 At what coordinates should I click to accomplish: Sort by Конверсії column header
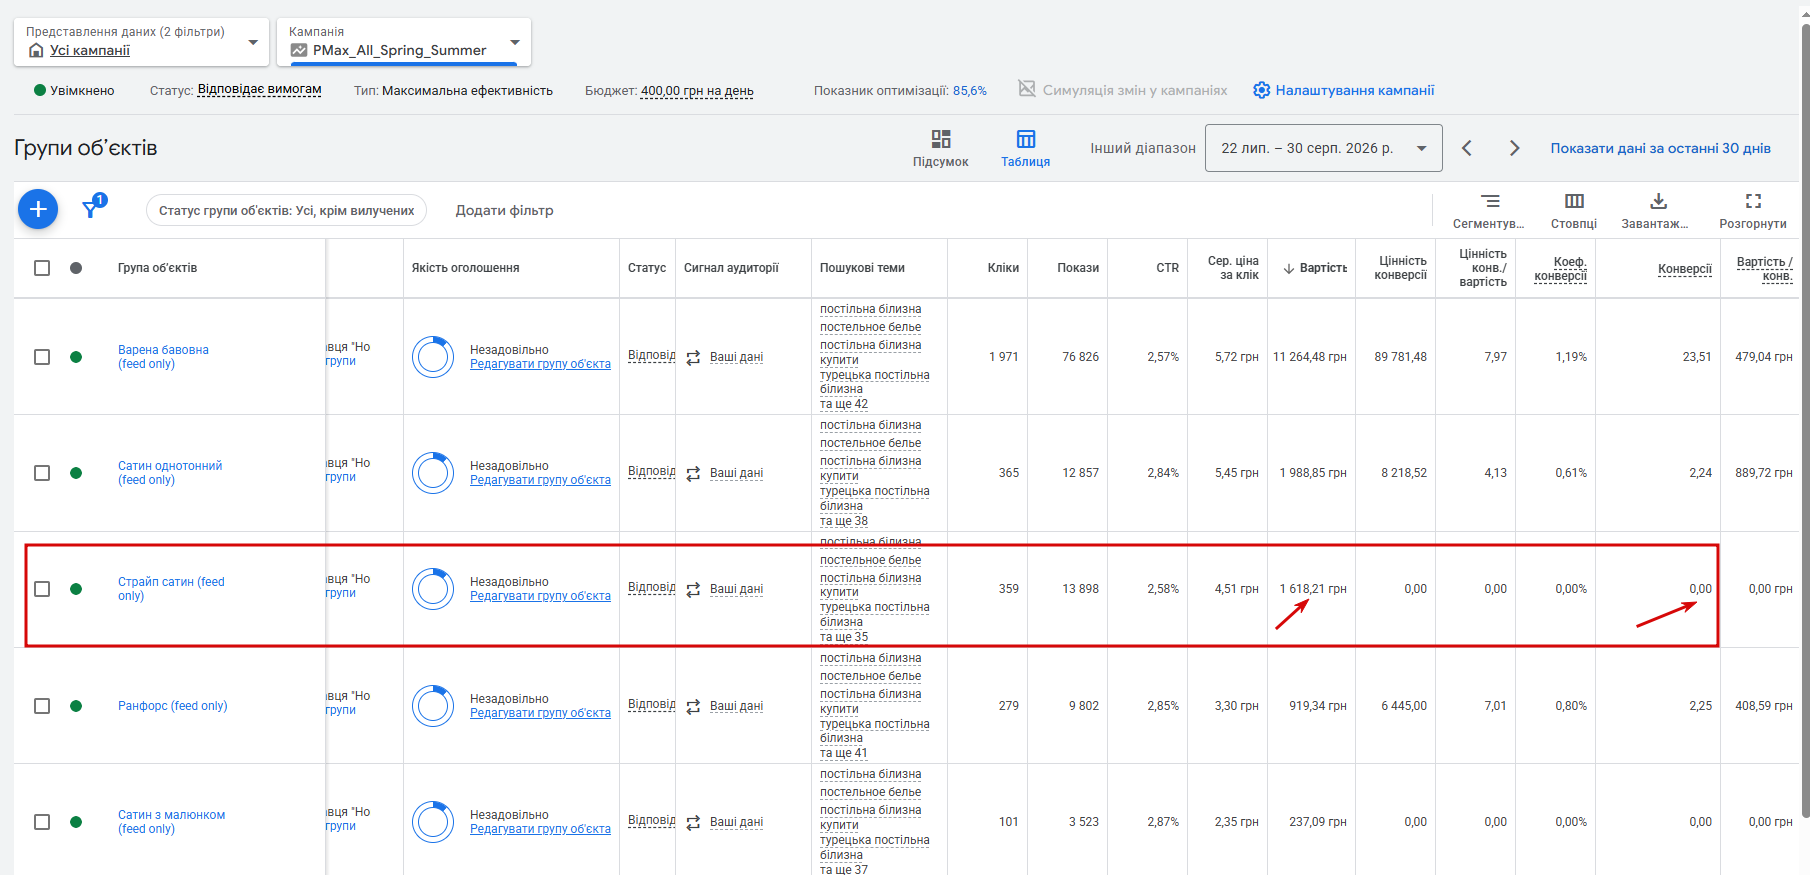coord(1685,269)
